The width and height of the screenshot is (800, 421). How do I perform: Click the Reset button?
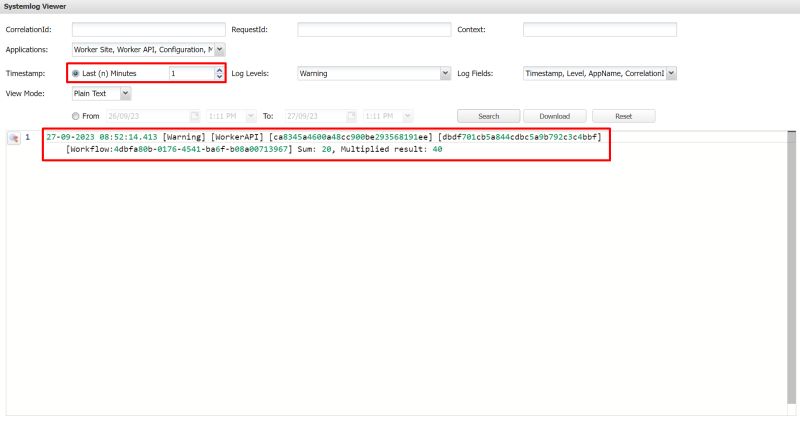623,116
